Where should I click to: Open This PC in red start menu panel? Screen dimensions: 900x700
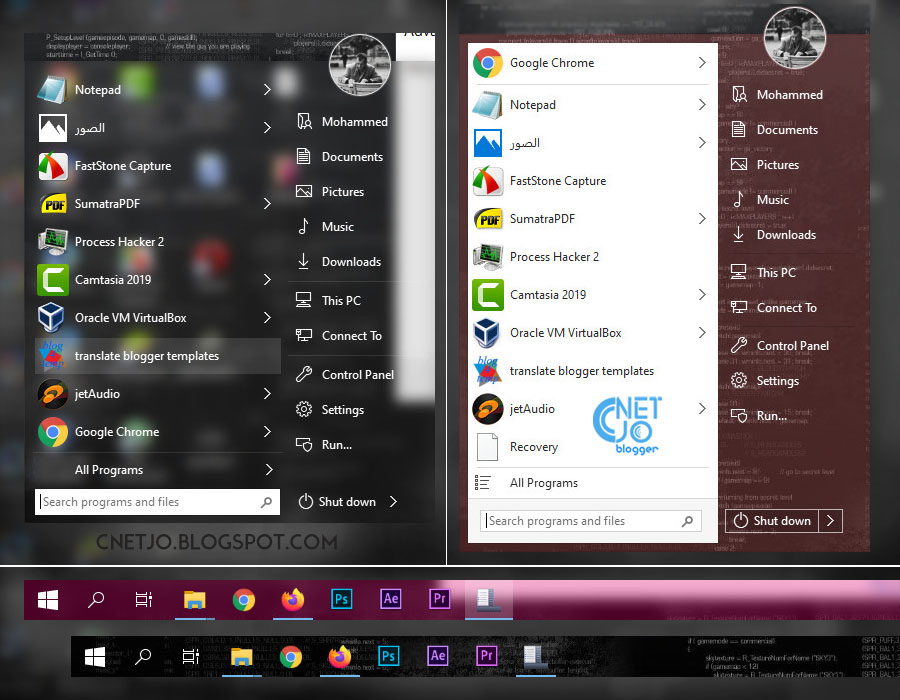tap(763, 273)
